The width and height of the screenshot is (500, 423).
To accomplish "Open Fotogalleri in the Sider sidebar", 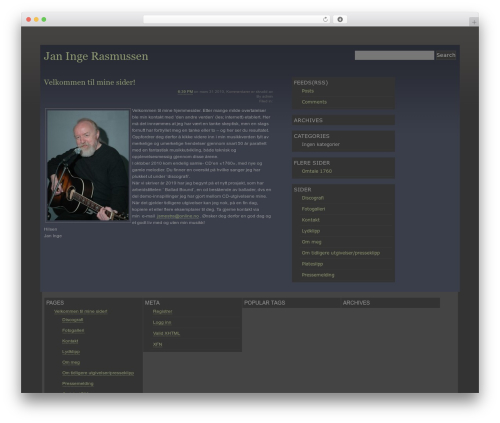I will [313, 209].
